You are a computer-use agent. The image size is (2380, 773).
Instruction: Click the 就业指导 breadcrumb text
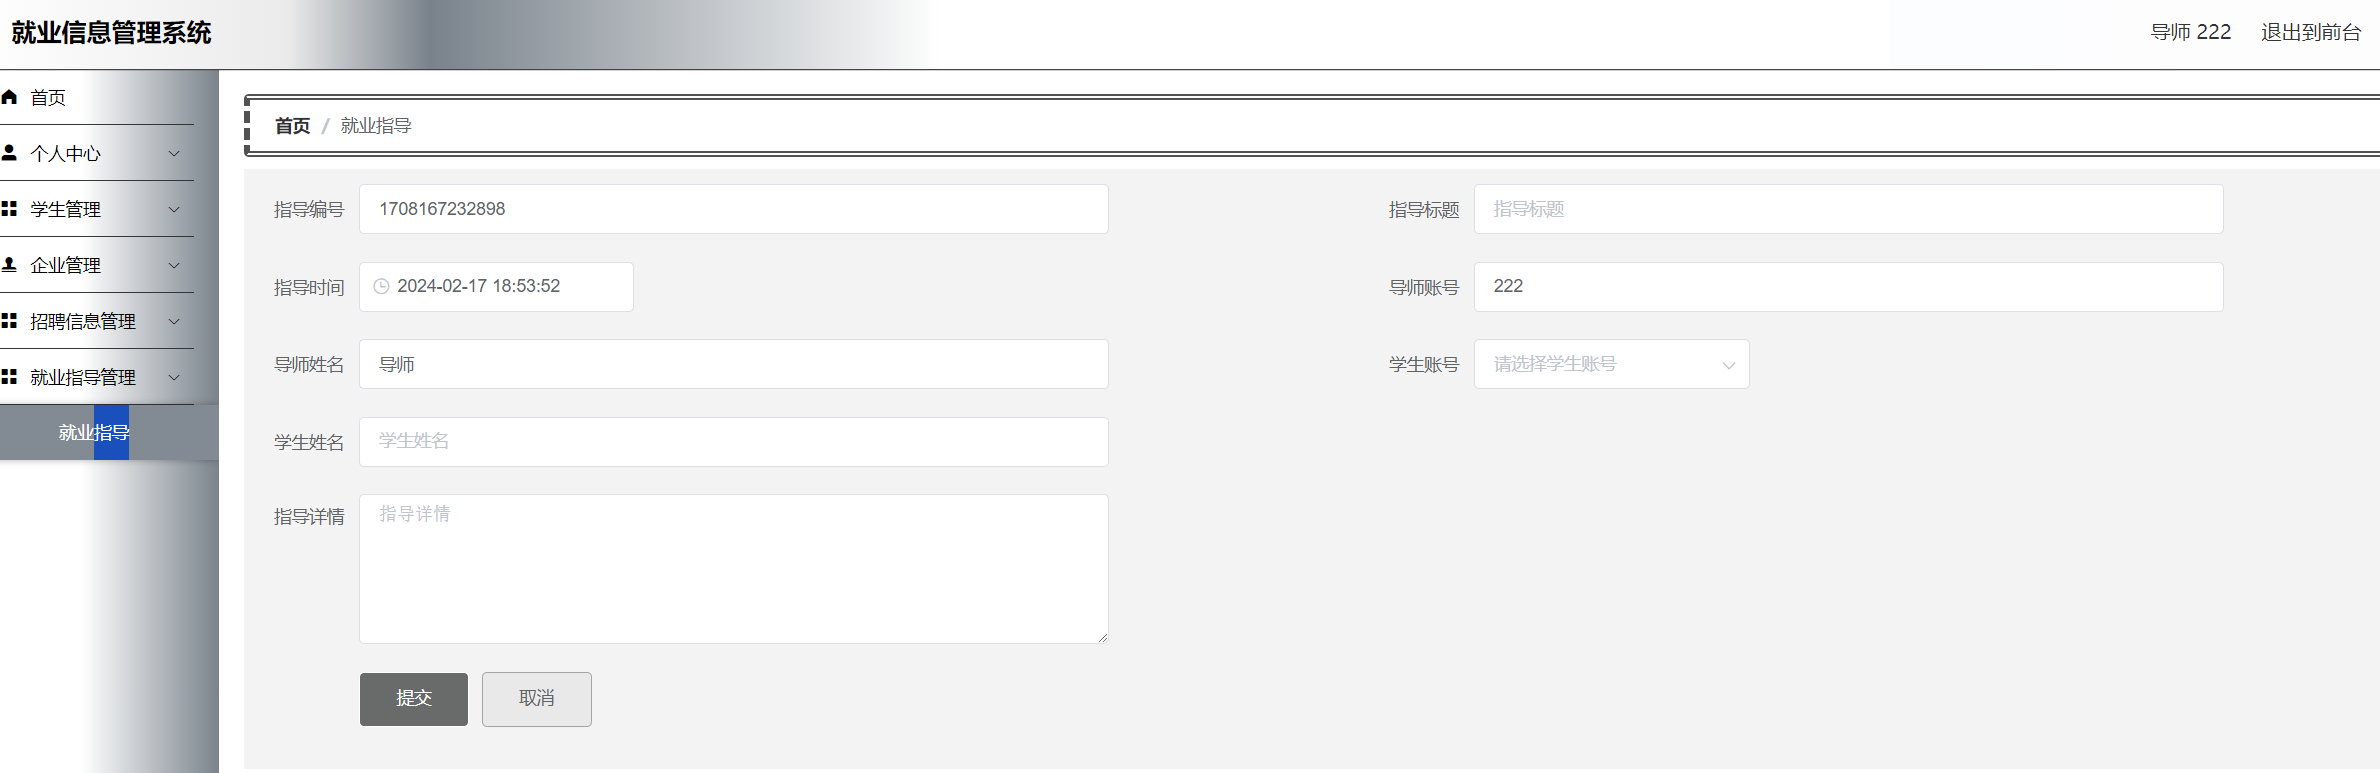point(376,126)
